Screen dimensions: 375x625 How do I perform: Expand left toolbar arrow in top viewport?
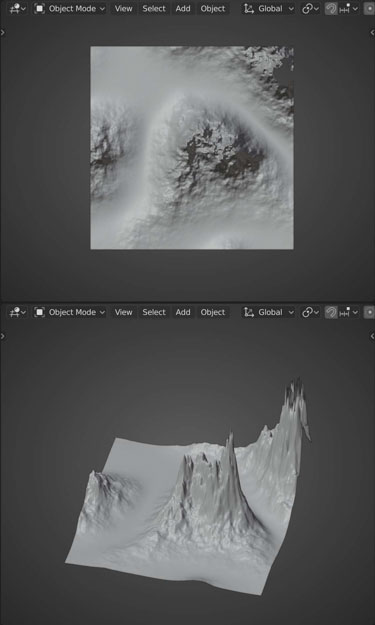3,32
